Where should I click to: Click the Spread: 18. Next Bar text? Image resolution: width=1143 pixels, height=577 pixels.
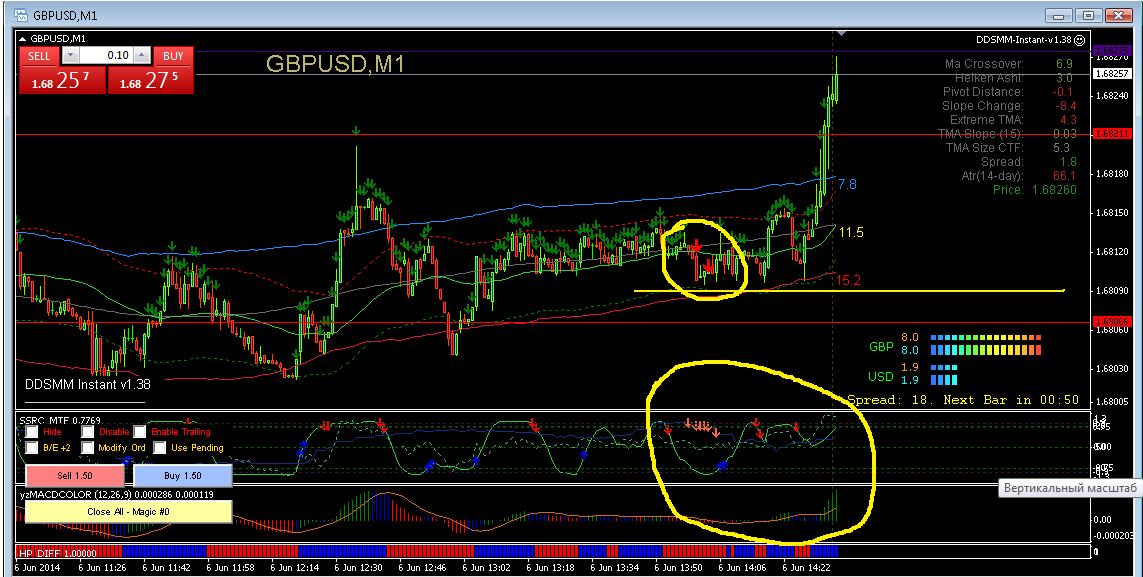pyautogui.click(x=963, y=400)
